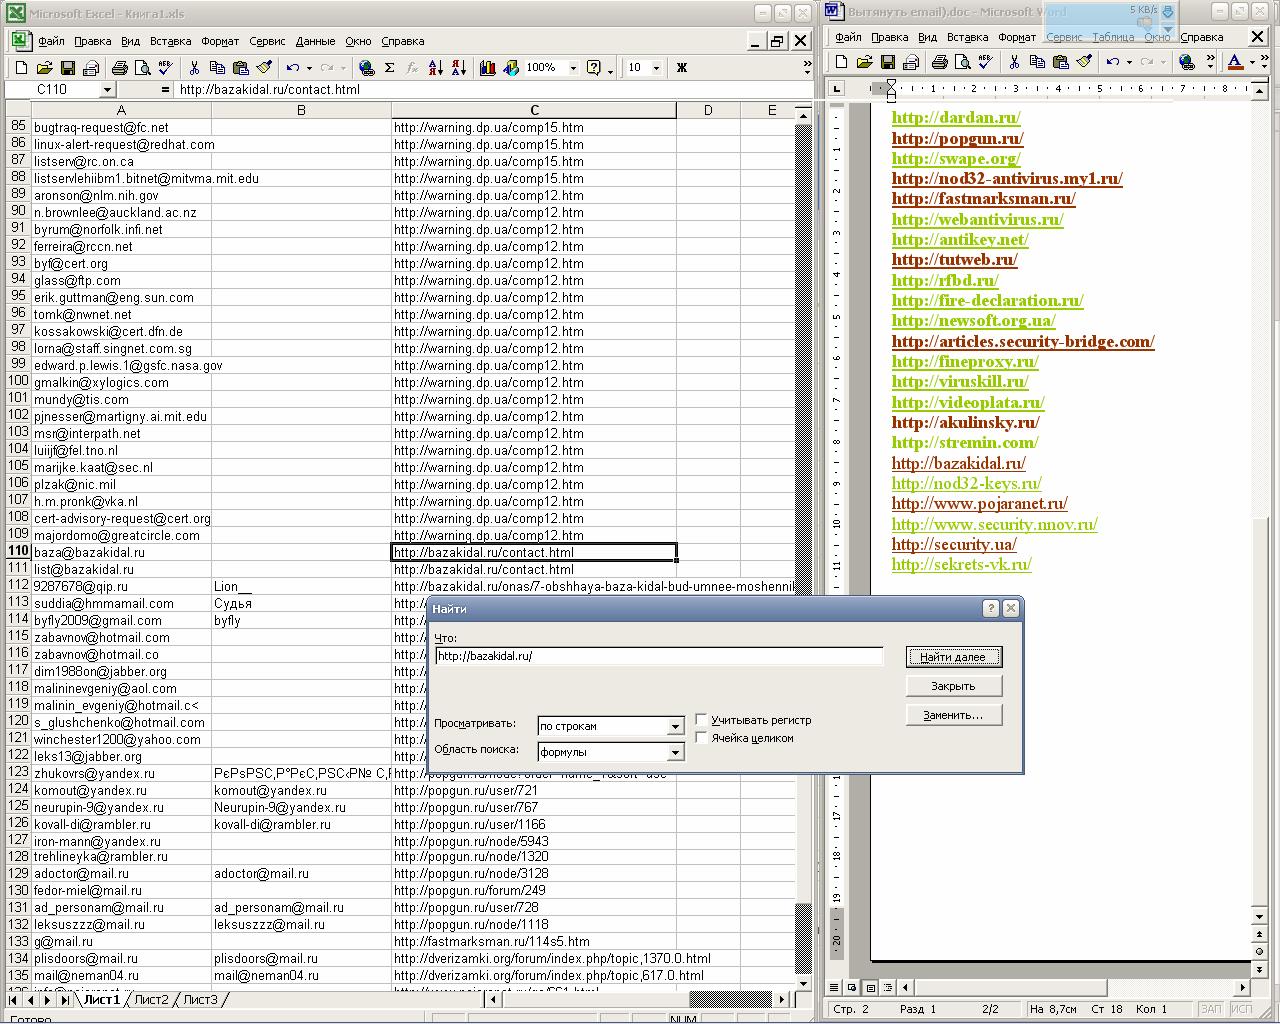Click 'Закрыть' button in Find dialog
The image size is (1280, 1024).
[953, 686]
